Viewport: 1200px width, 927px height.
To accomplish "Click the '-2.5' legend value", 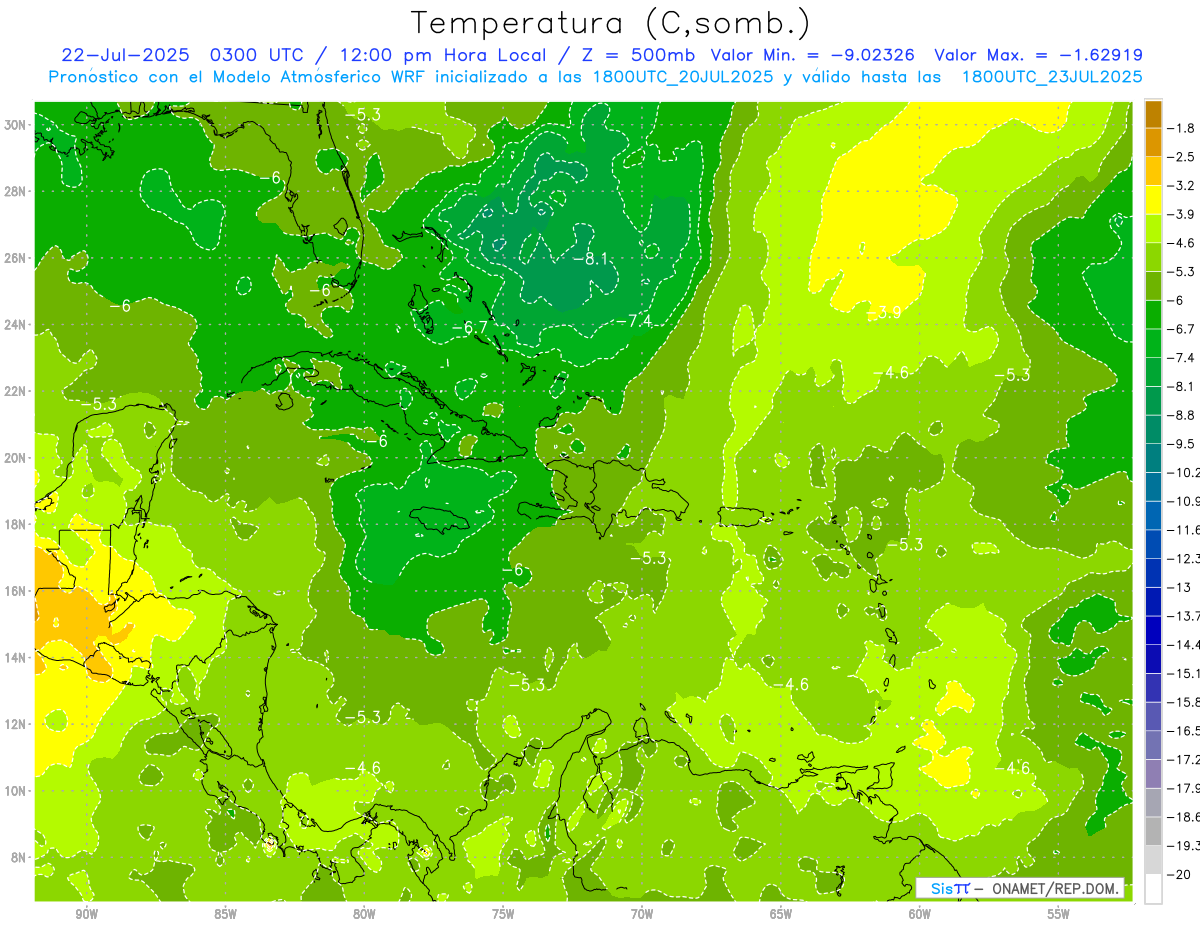I will tap(1183, 157).
